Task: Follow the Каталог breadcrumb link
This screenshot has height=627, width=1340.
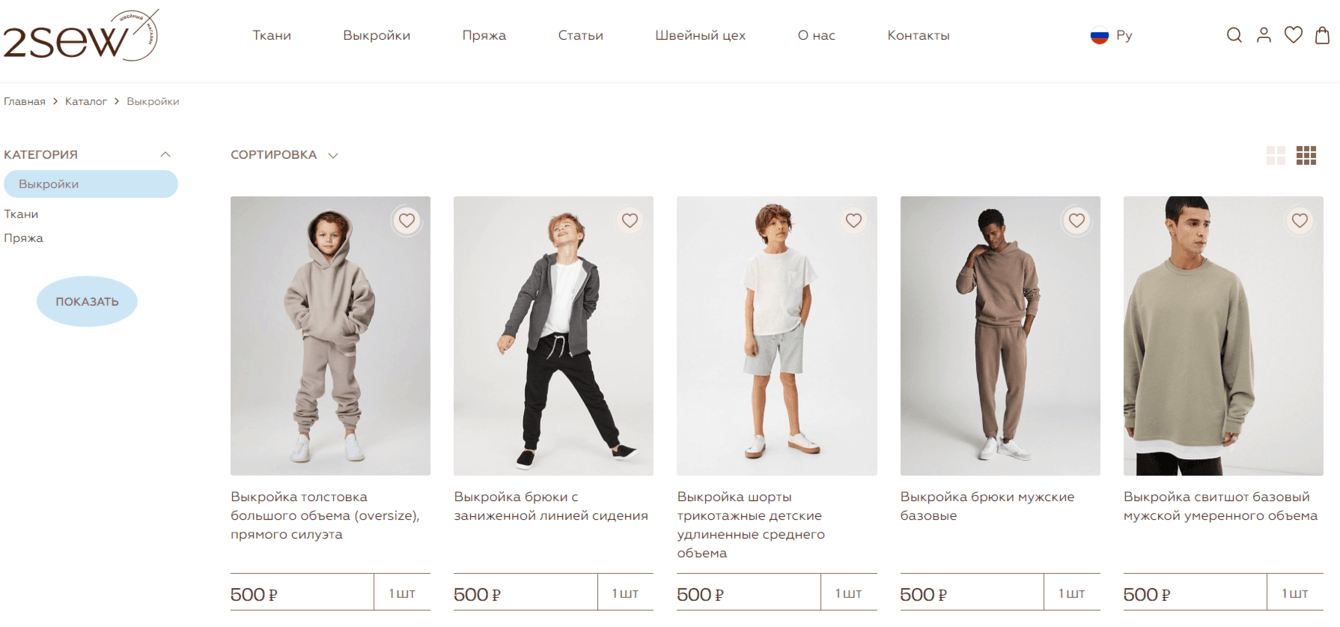Action: (86, 102)
